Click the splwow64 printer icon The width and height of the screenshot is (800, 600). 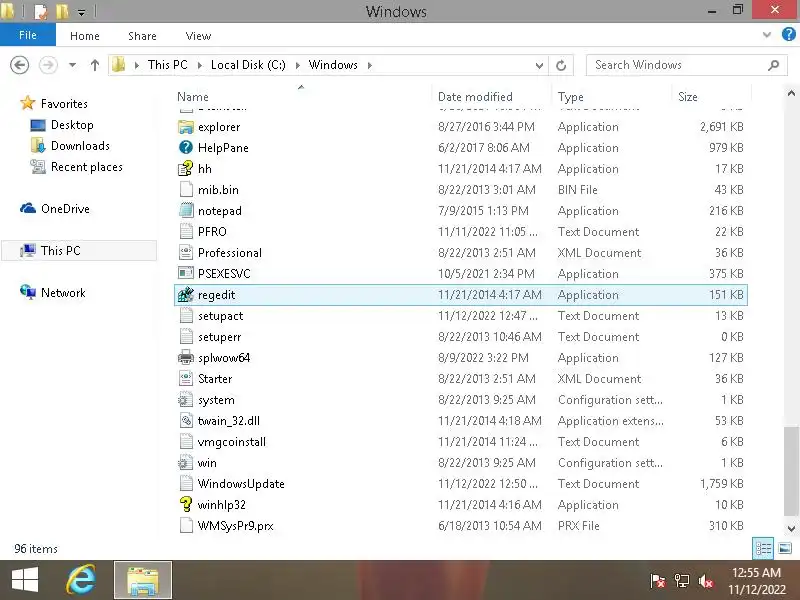click(186, 358)
